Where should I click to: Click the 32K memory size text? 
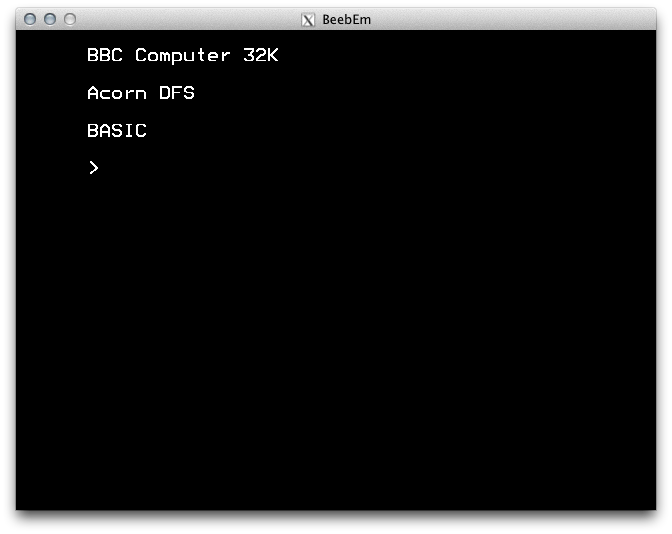pyautogui.click(x=261, y=55)
